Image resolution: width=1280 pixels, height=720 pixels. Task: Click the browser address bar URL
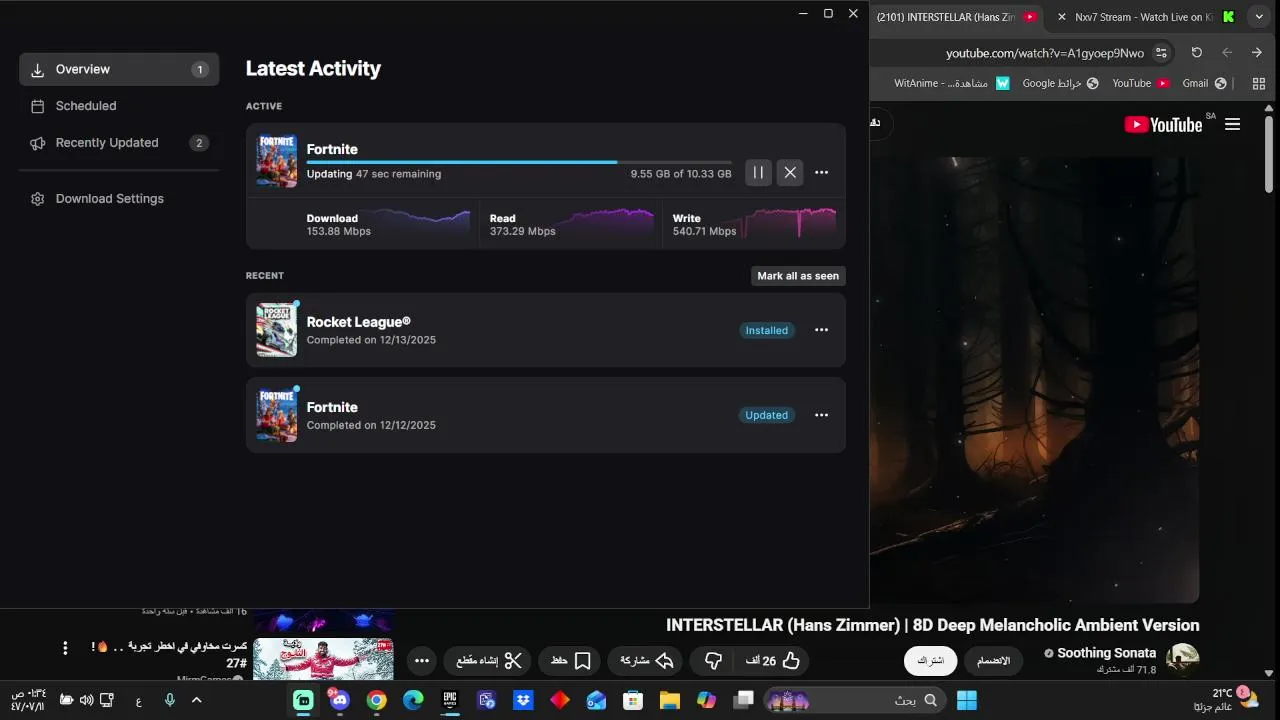coord(1045,53)
